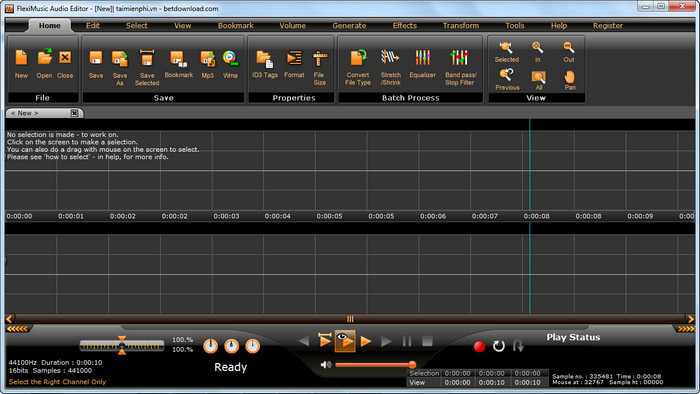Viewport: 700px width, 394px height.
Task: Click the Stop button
Action: (427, 342)
